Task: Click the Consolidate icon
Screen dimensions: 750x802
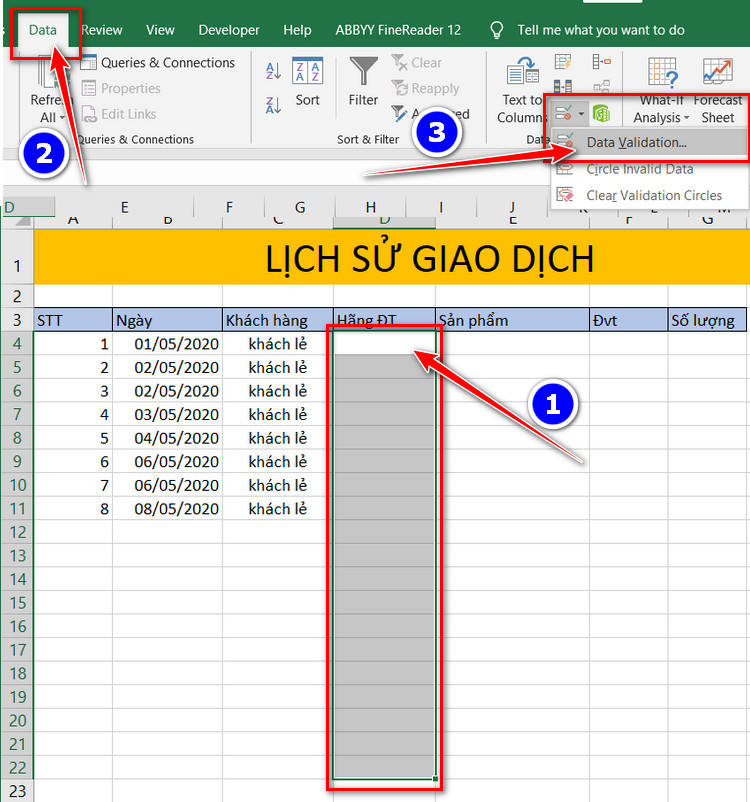Action: (x=602, y=62)
